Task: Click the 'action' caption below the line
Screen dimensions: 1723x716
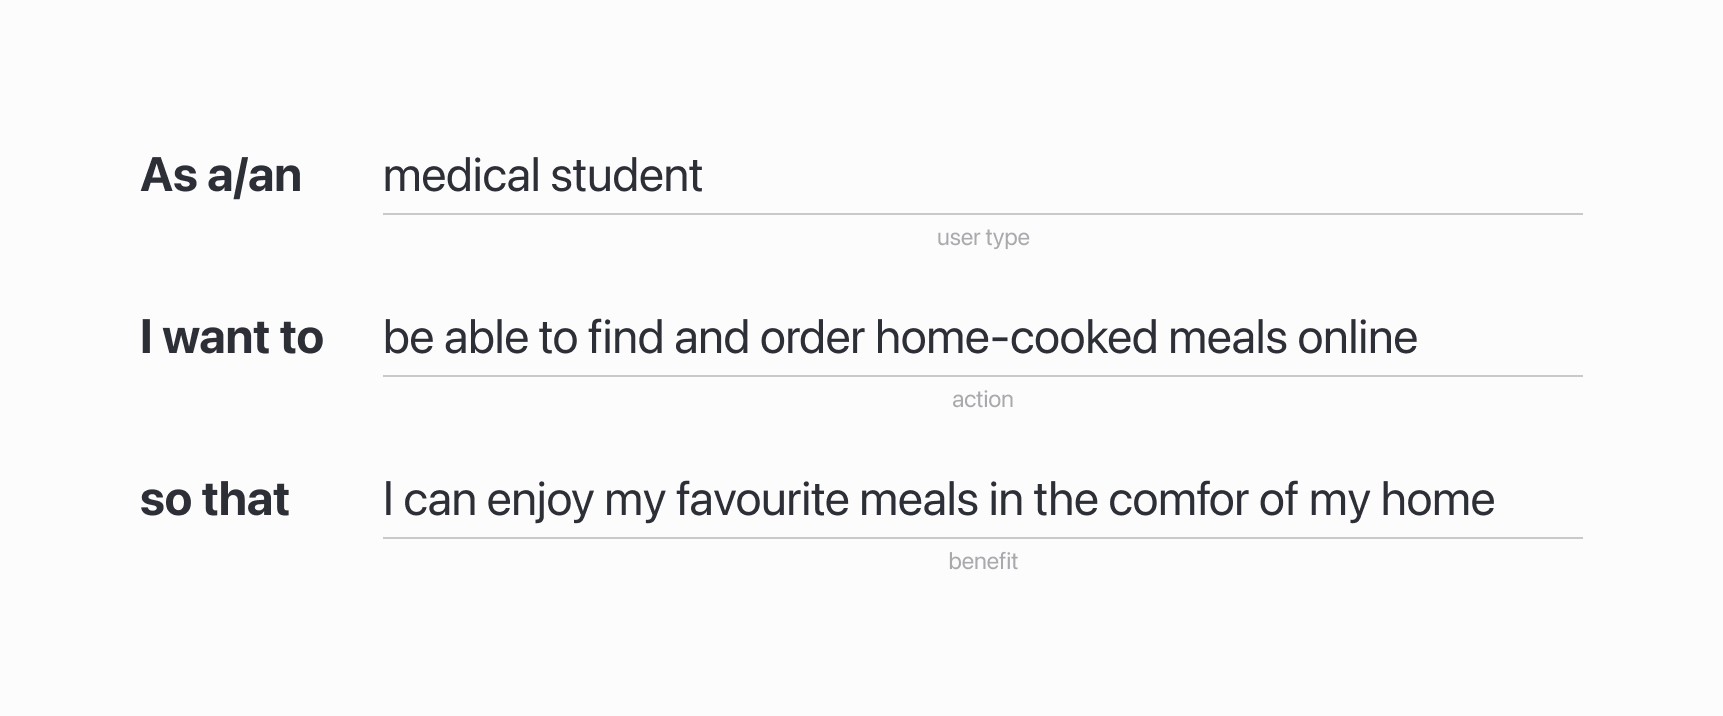Action: [x=982, y=400]
